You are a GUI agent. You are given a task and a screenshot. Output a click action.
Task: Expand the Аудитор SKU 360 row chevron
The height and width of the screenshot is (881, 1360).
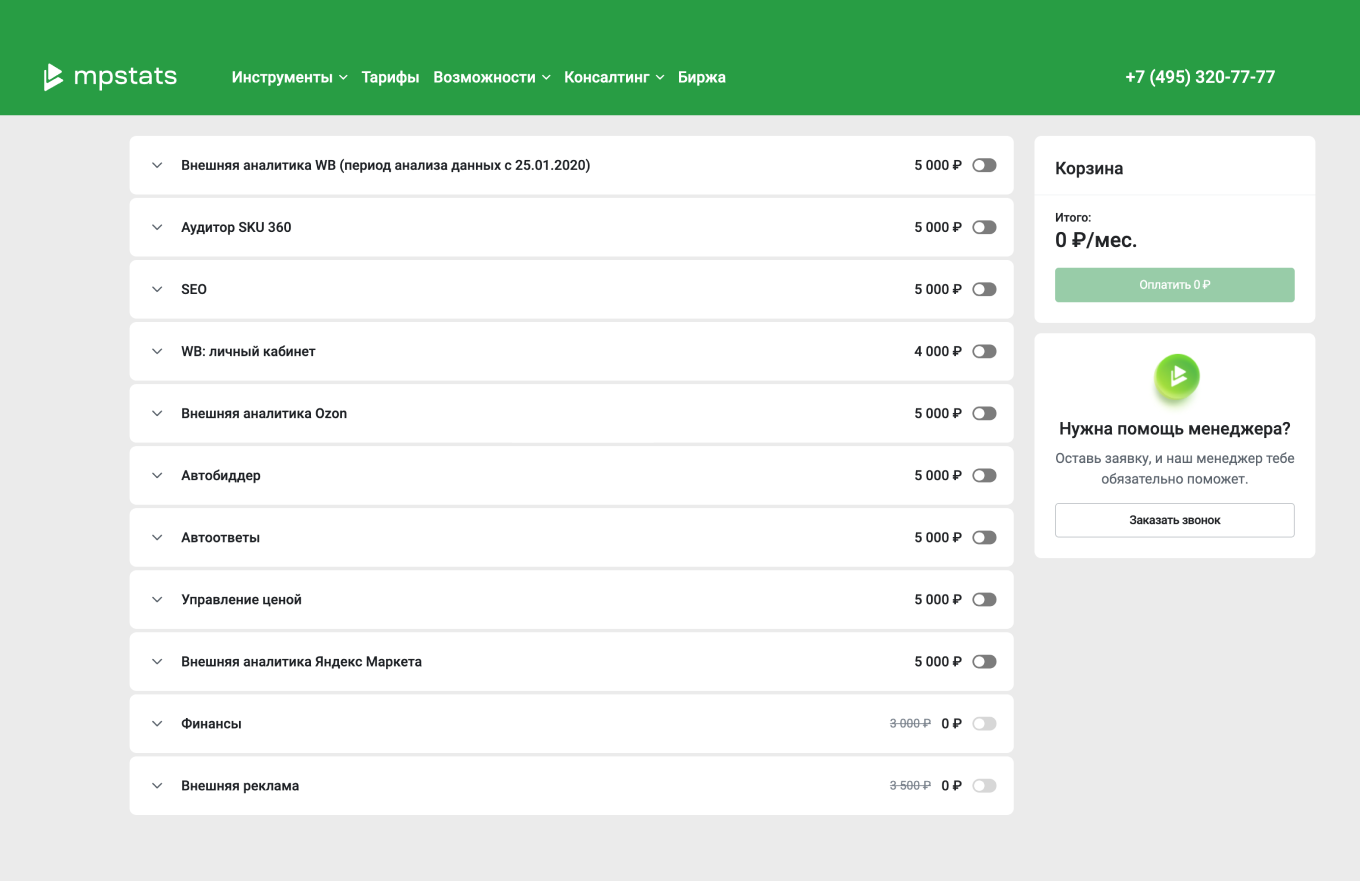click(157, 227)
